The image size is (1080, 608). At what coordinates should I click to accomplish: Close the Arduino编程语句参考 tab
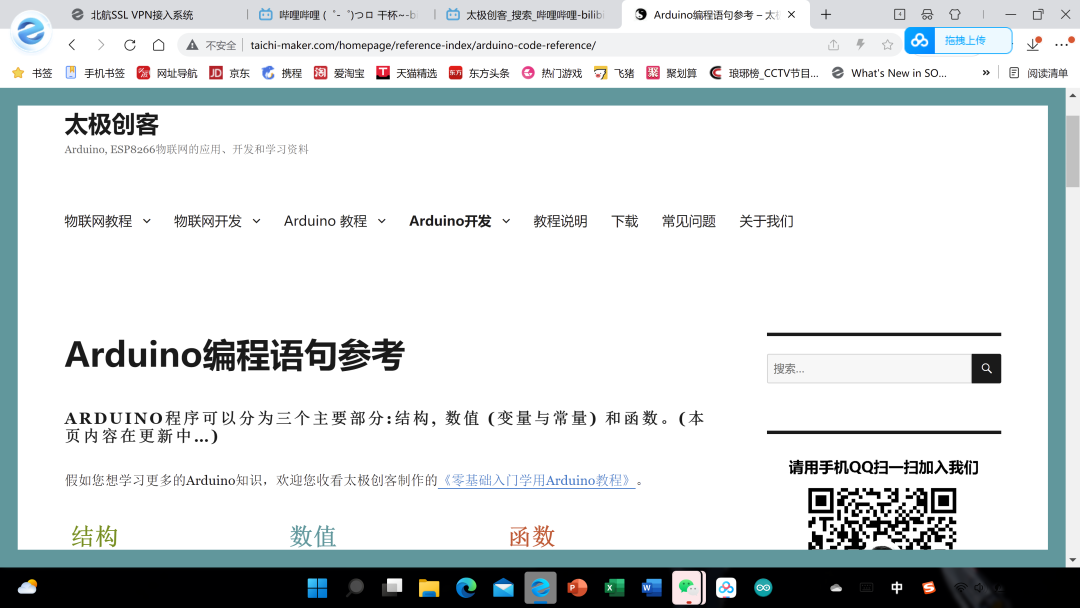pyautogui.click(x=791, y=14)
